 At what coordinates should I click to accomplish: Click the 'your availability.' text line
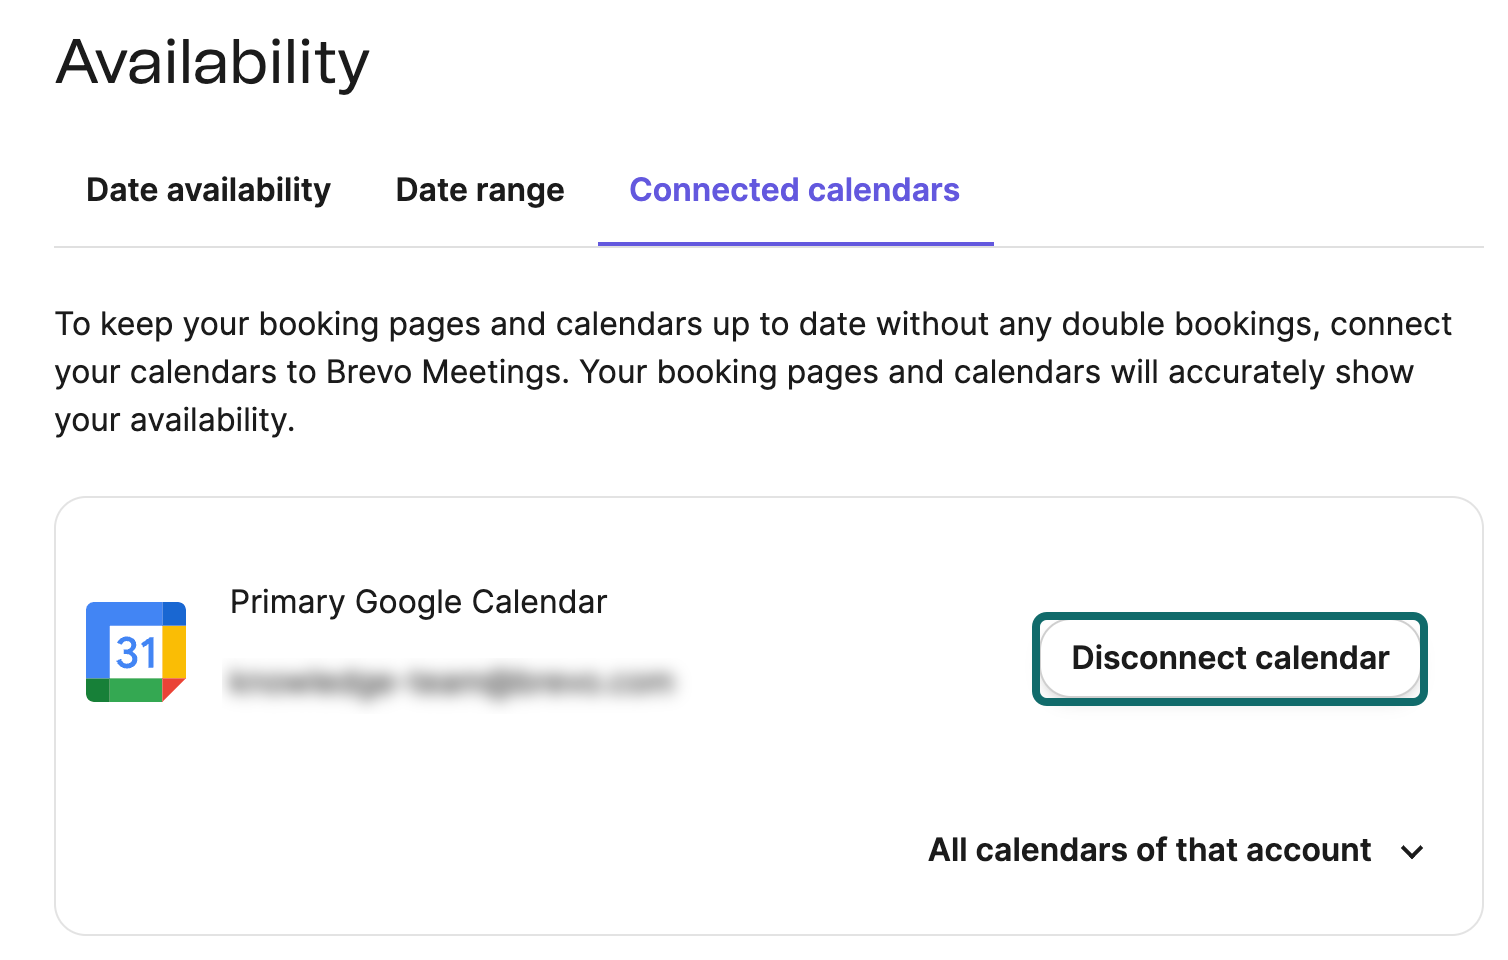tap(175, 420)
